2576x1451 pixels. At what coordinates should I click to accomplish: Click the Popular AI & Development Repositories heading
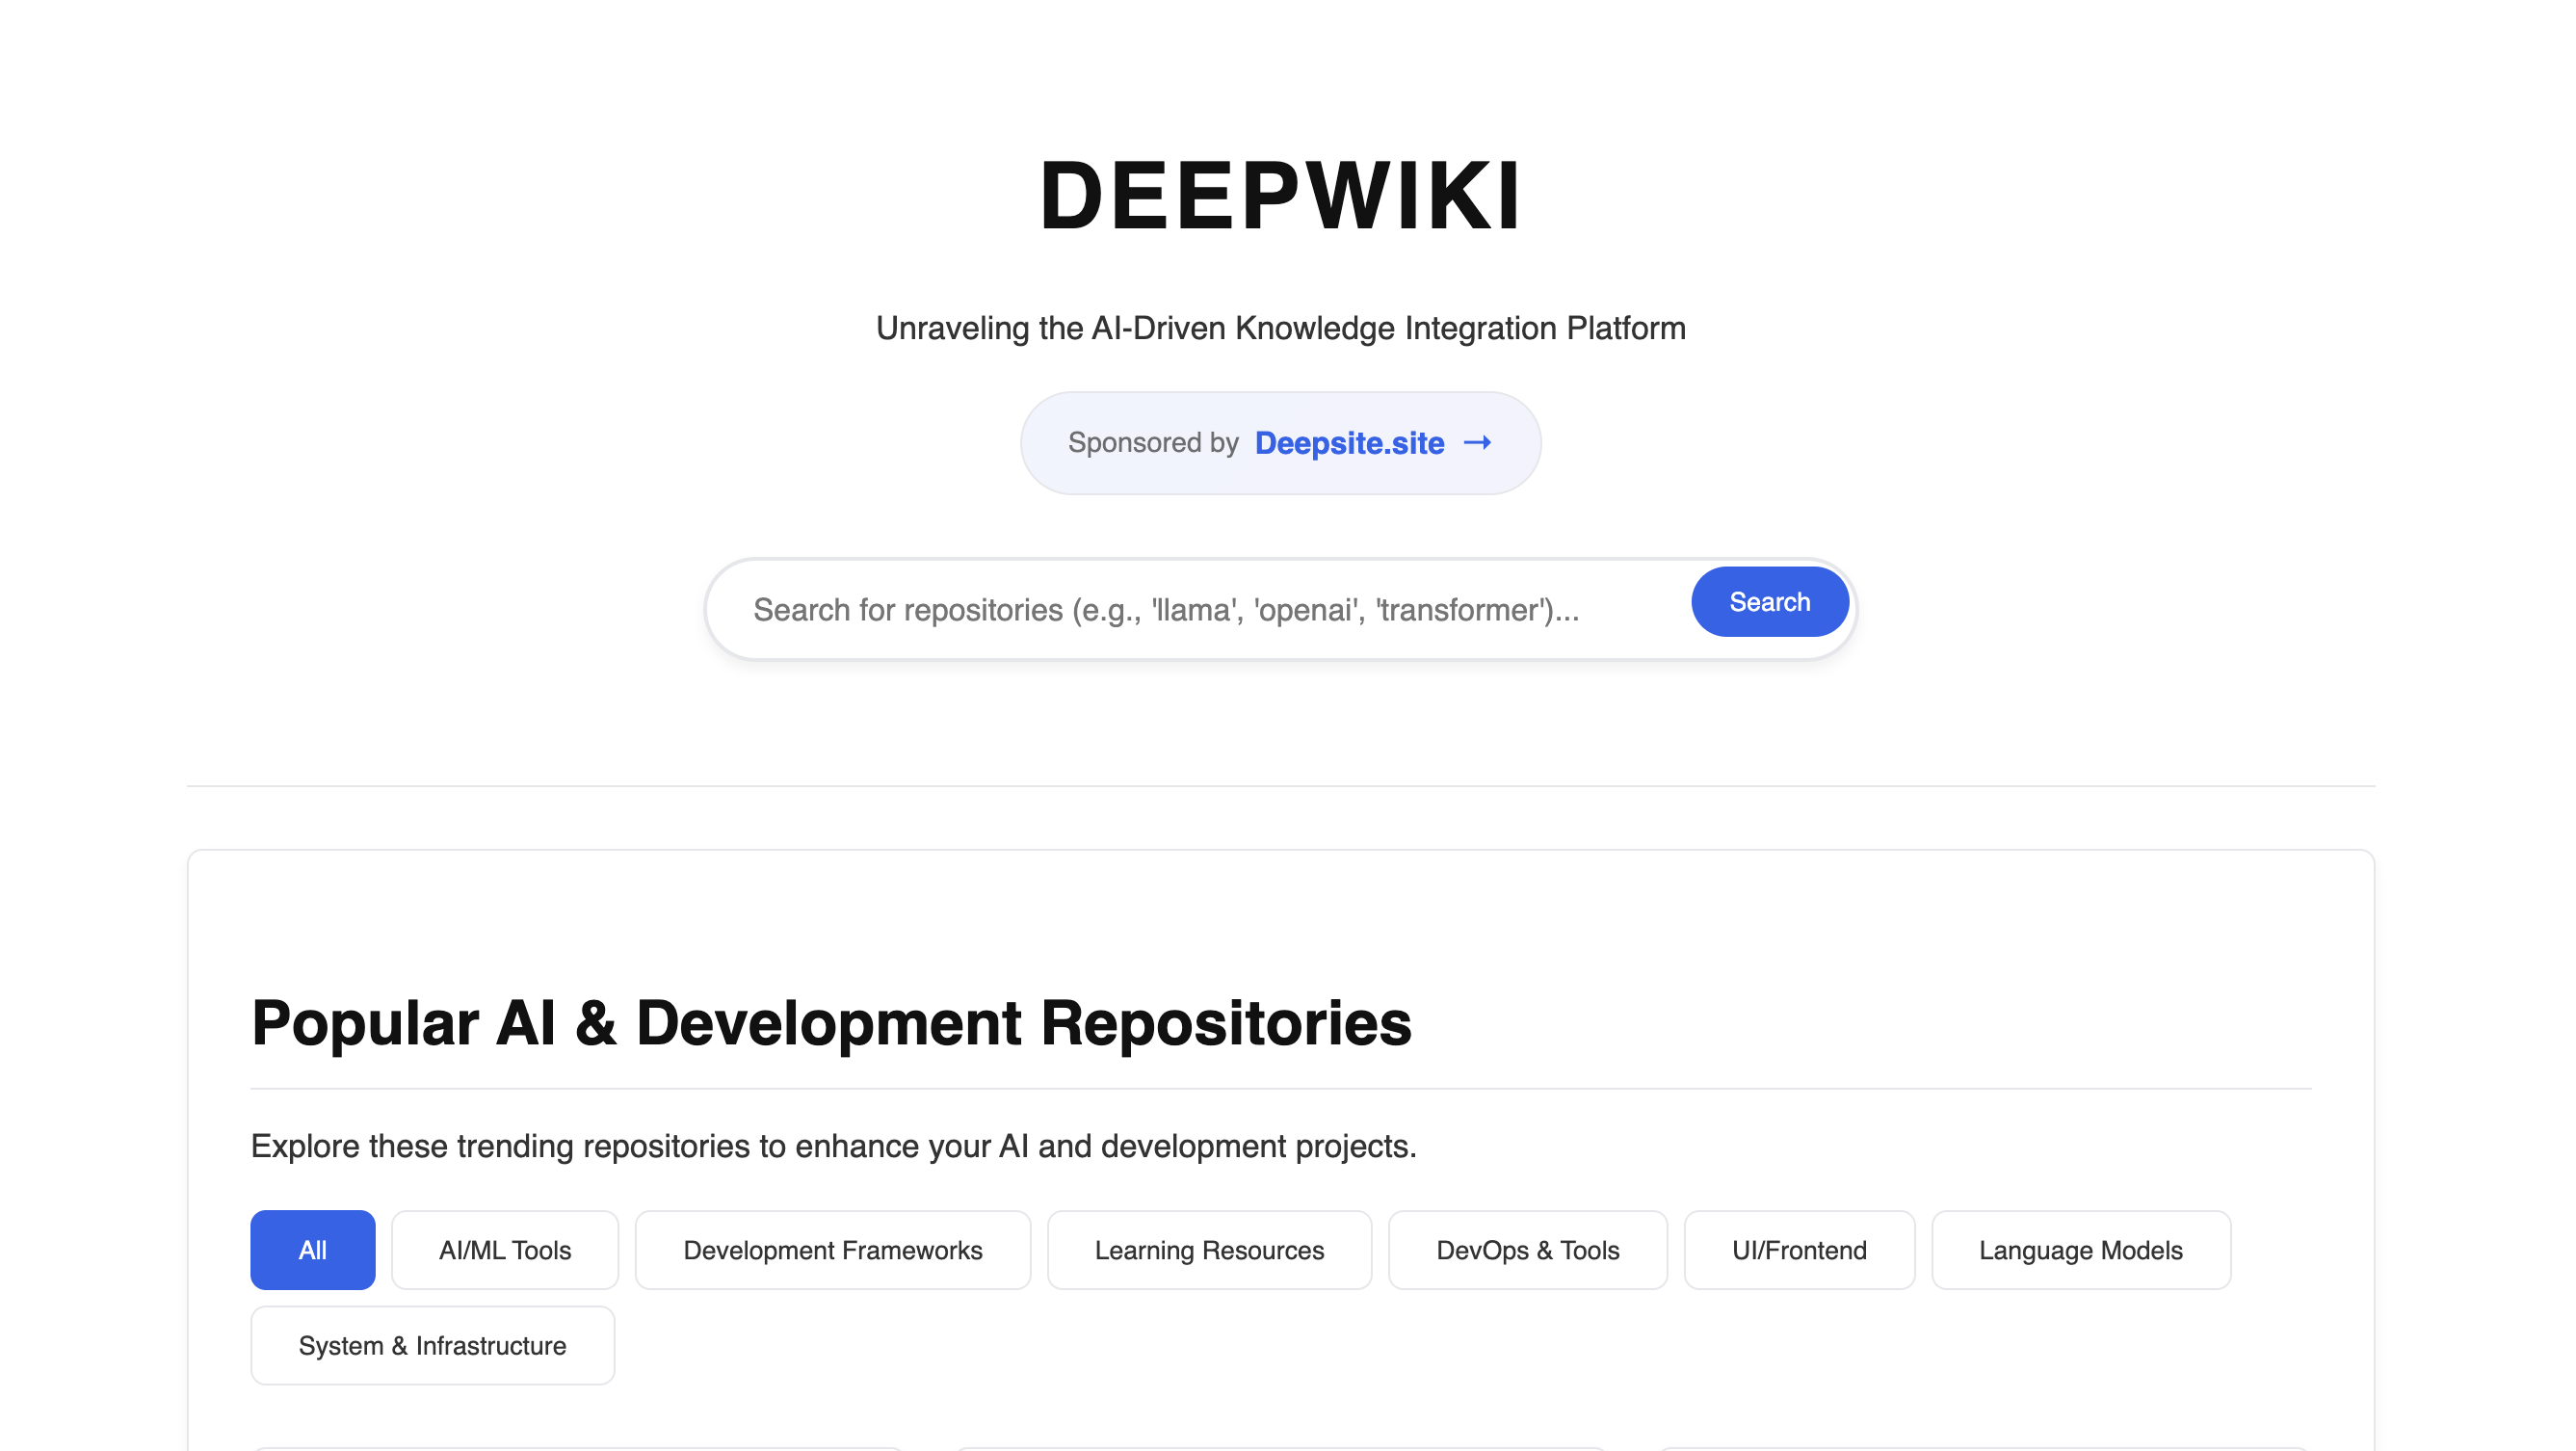point(831,1023)
